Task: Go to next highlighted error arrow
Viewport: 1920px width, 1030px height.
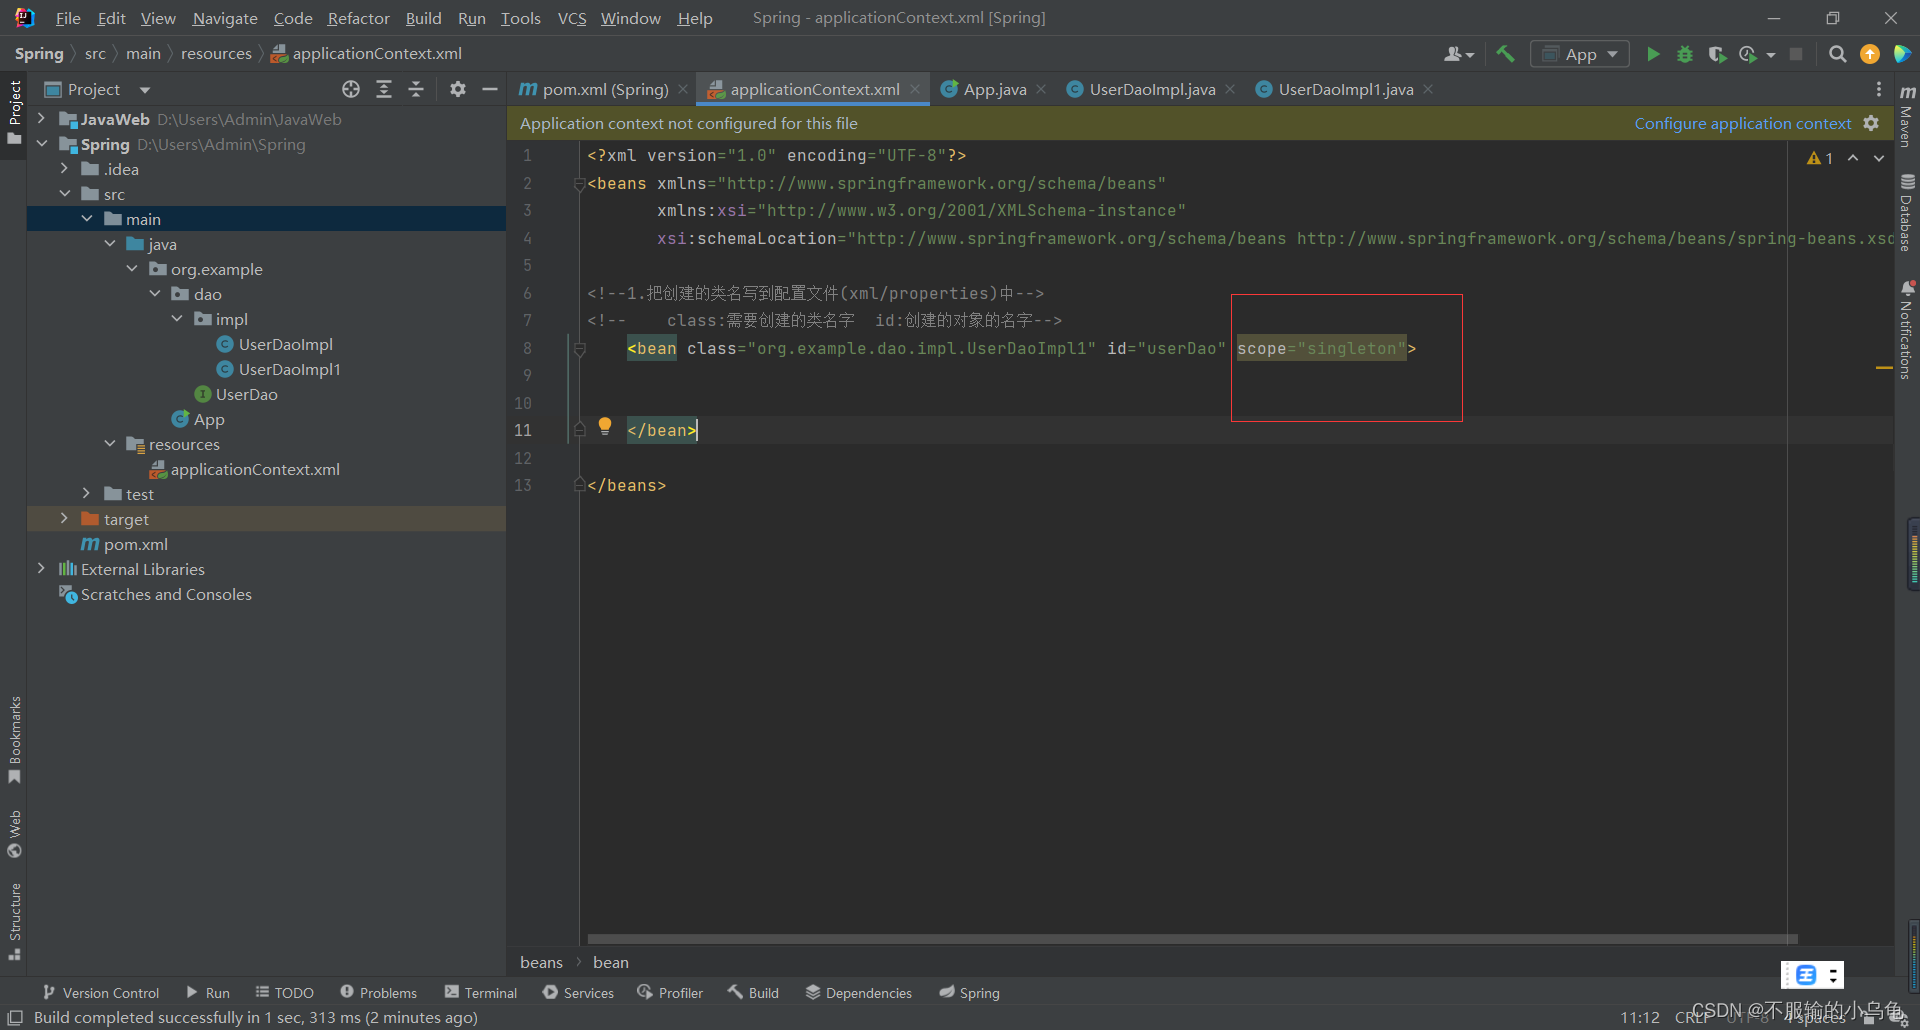Action: tap(1879, 158)
